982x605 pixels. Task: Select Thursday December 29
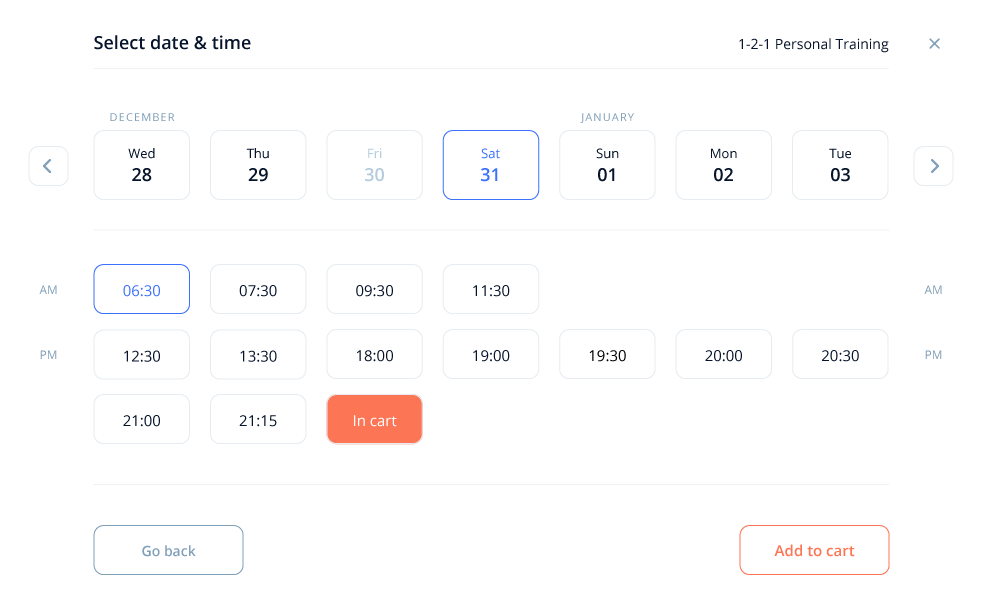(x=258, y=165)
